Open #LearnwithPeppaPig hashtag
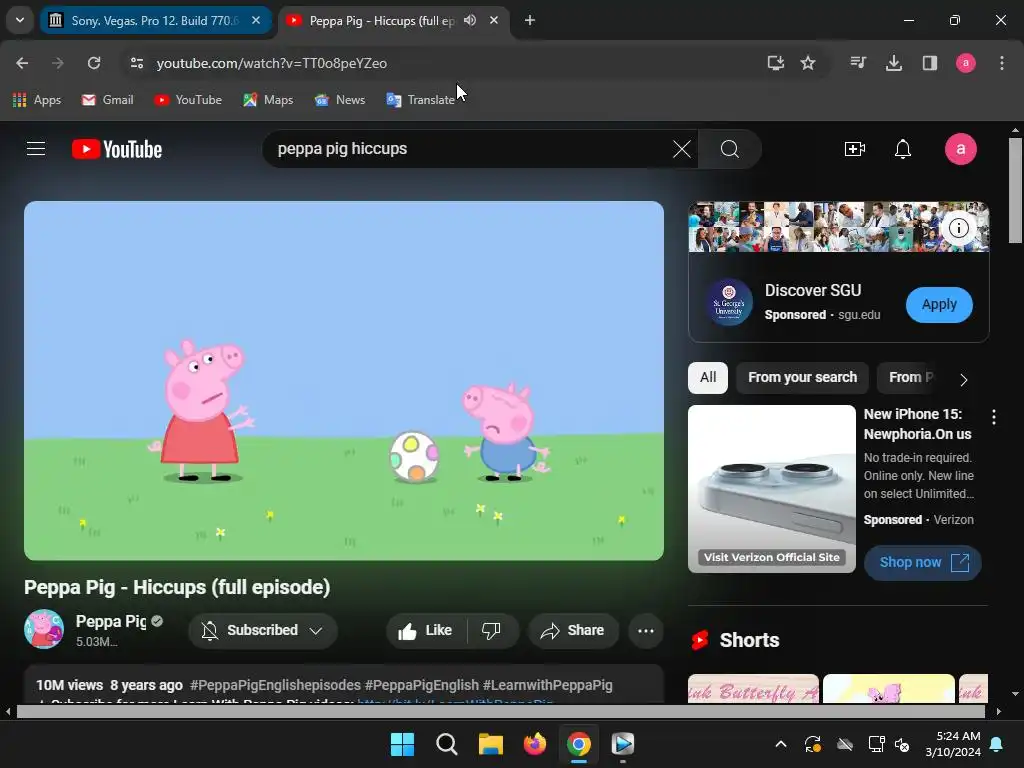The width and height of the screenshot is (1024, 768). (547, 685)
